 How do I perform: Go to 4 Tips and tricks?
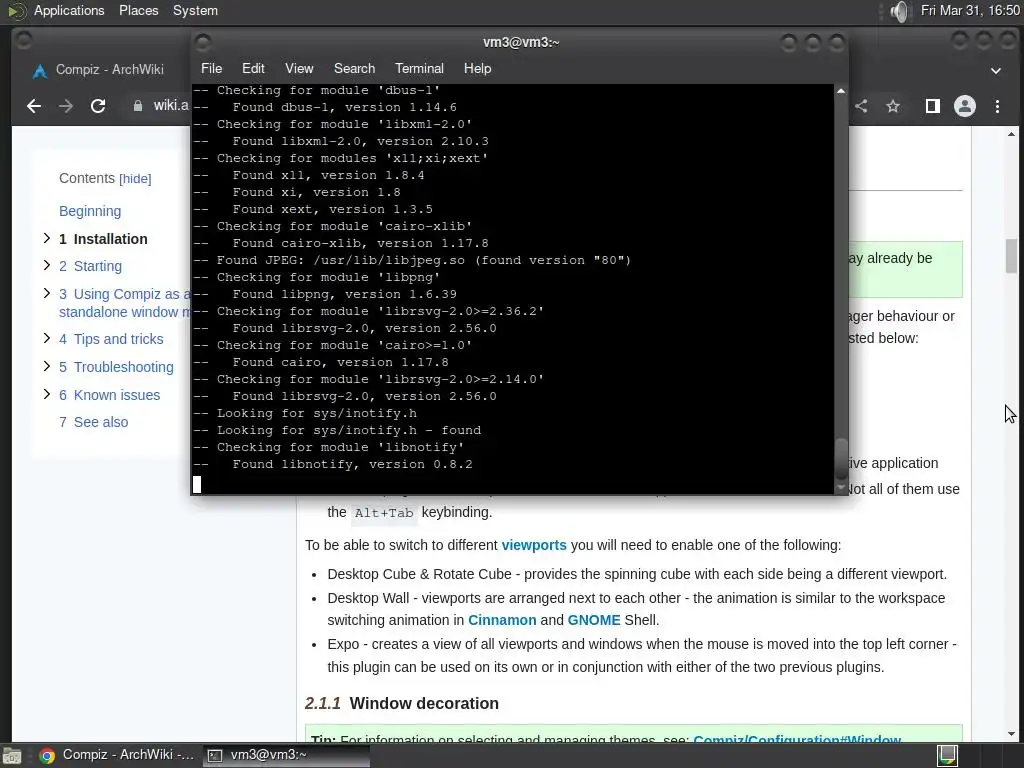(x=111, y=339)
